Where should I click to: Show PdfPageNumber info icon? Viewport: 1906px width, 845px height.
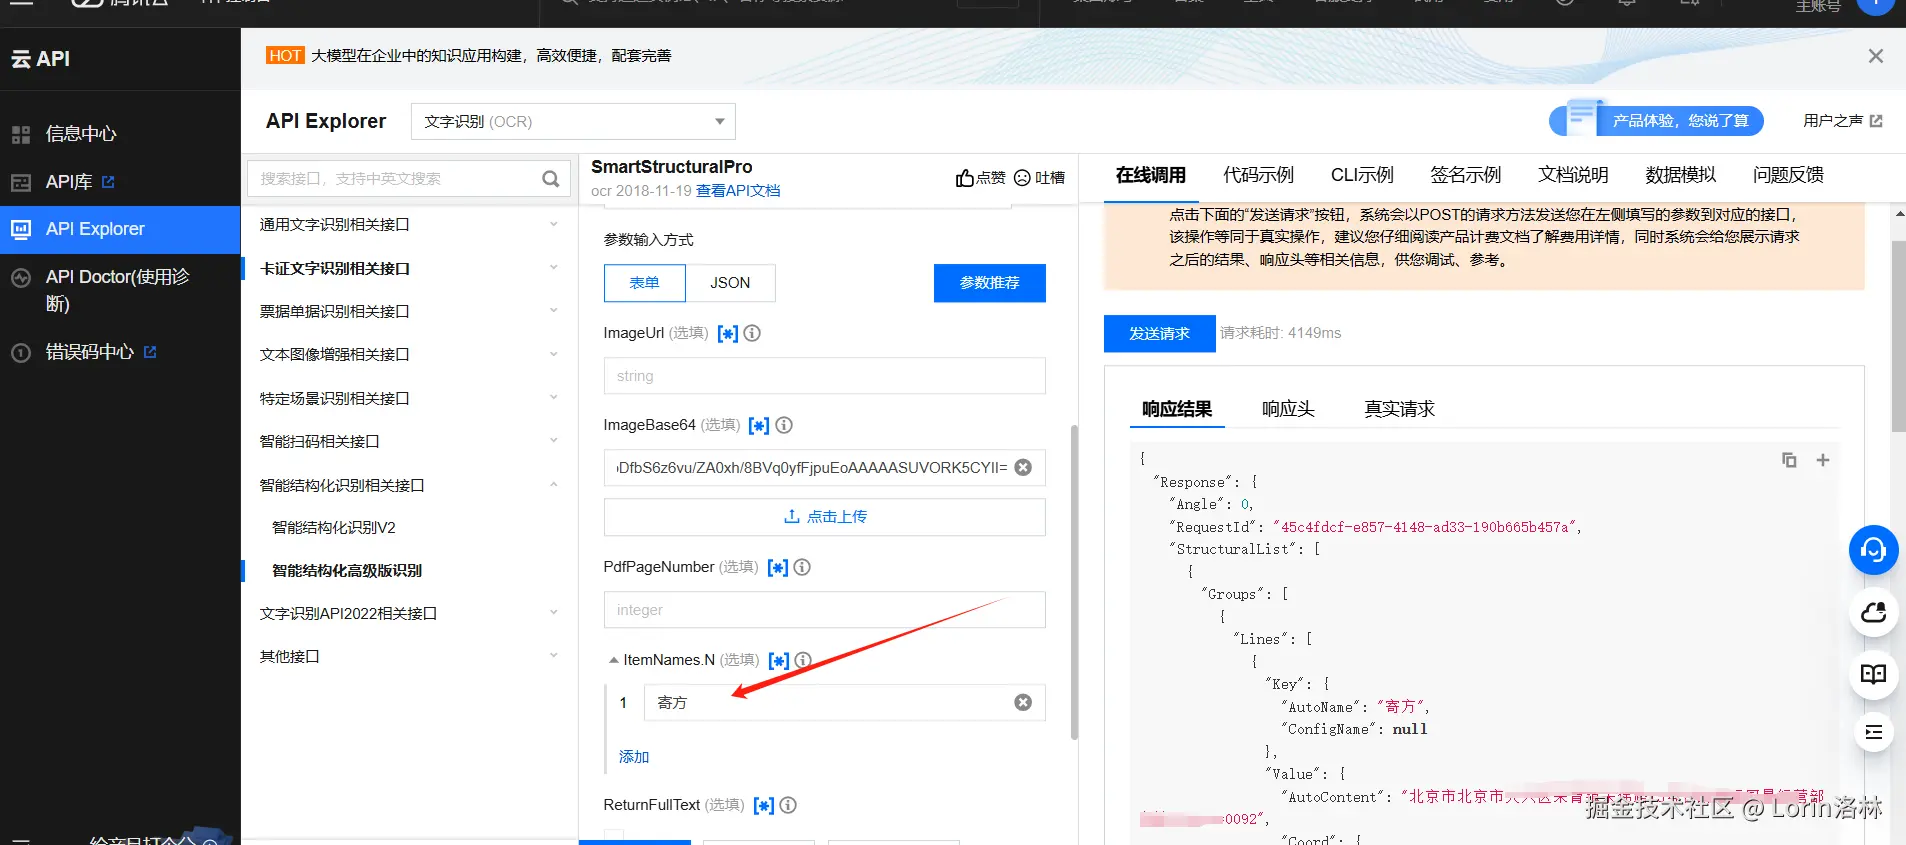pyautogui.click(x=802, y=567)
